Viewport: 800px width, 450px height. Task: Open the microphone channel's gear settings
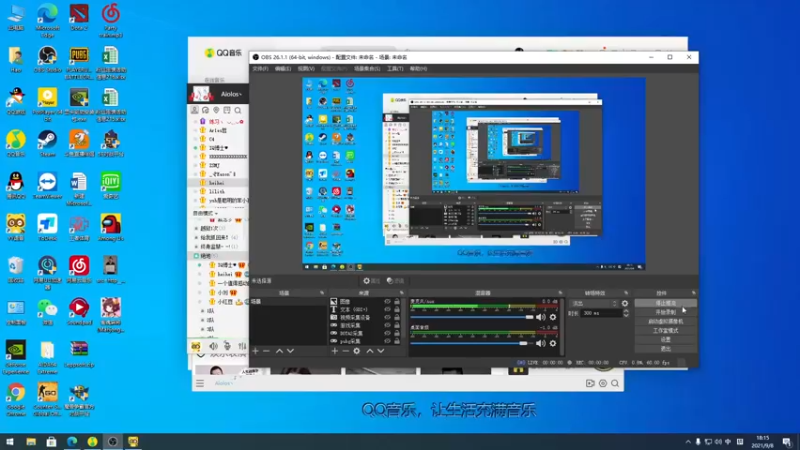point(553,317)
